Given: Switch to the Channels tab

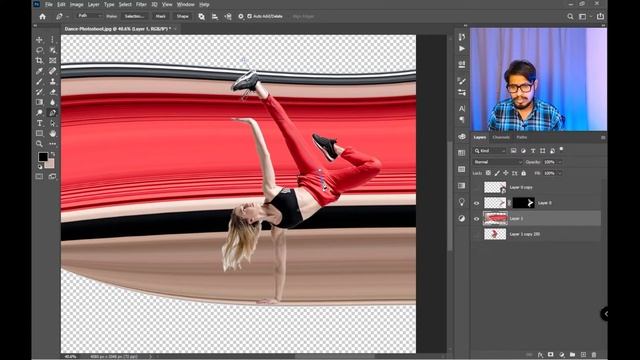Looking at the screenshot, I should (x=501, y=137).
